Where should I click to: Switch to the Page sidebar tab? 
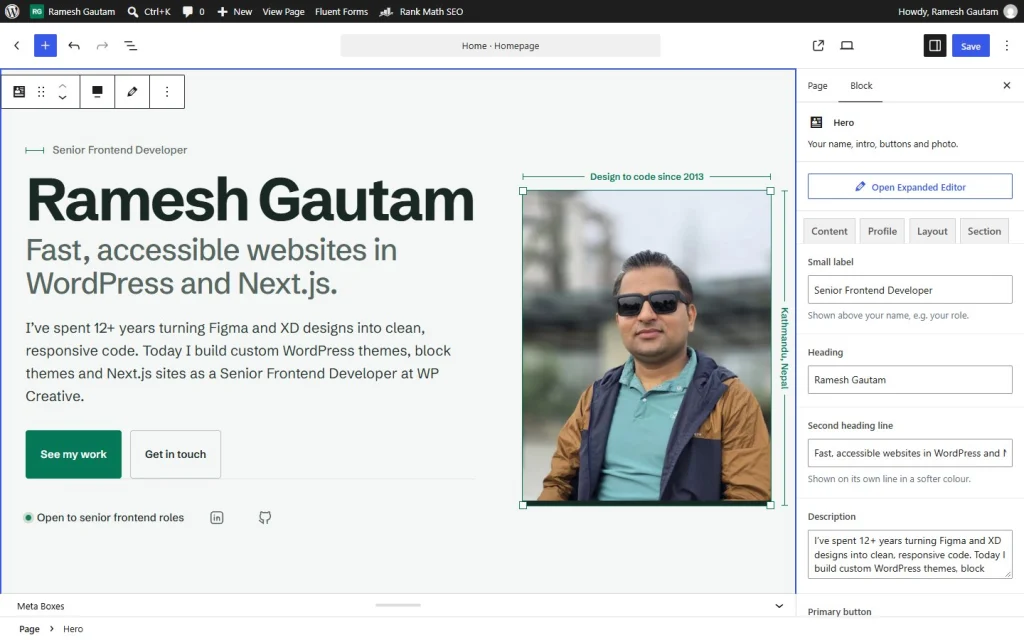pyautogui.click(x=817, y=86)
